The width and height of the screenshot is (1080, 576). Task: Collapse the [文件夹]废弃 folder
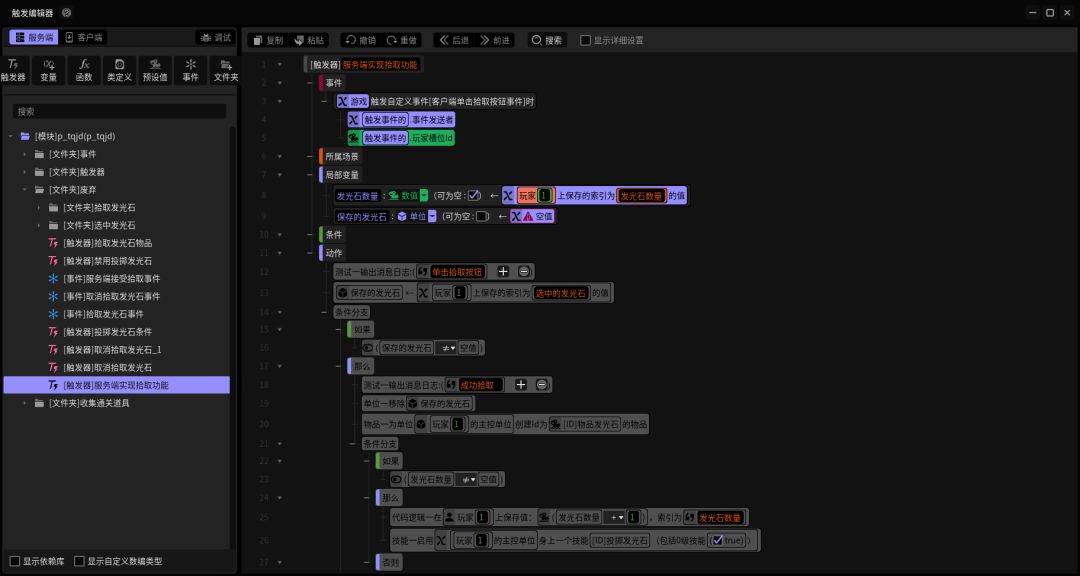click(x=24, y=189)
